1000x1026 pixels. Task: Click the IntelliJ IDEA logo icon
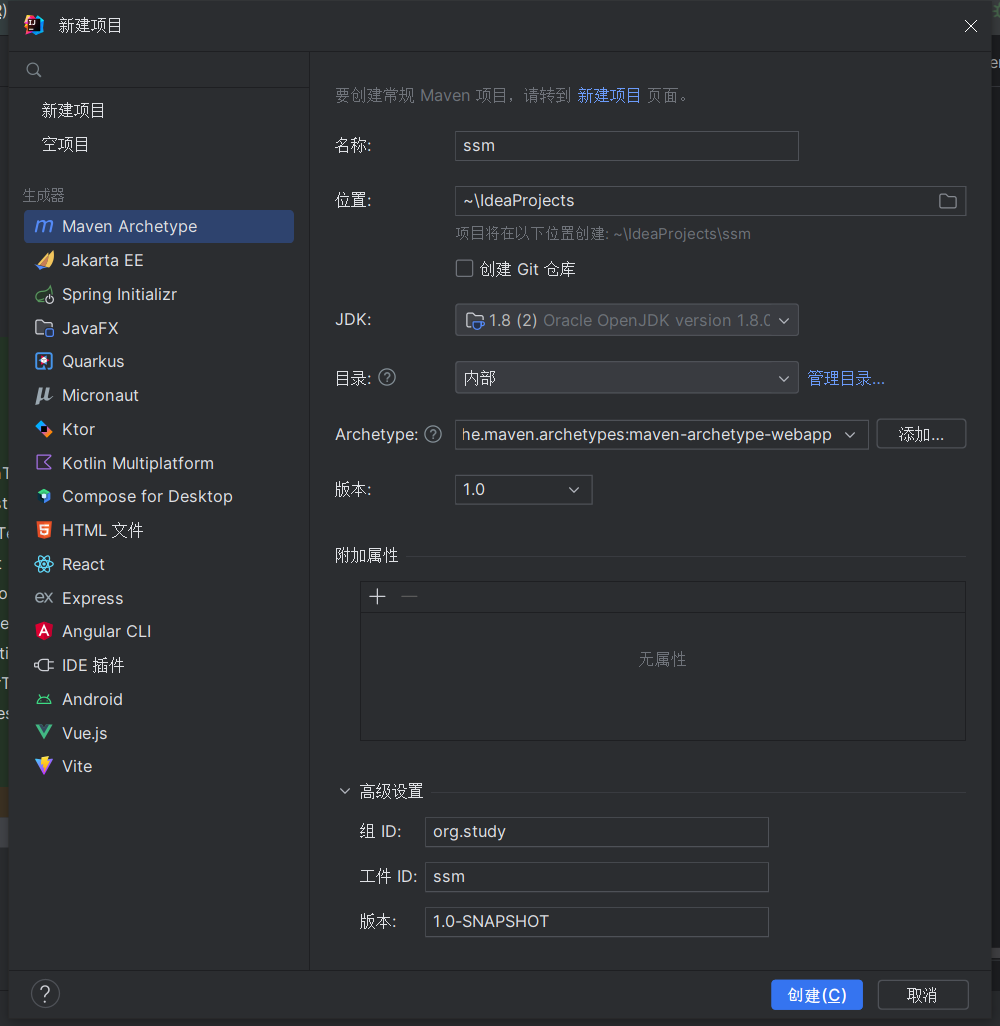pyautogui.click(x=33, y=25)
